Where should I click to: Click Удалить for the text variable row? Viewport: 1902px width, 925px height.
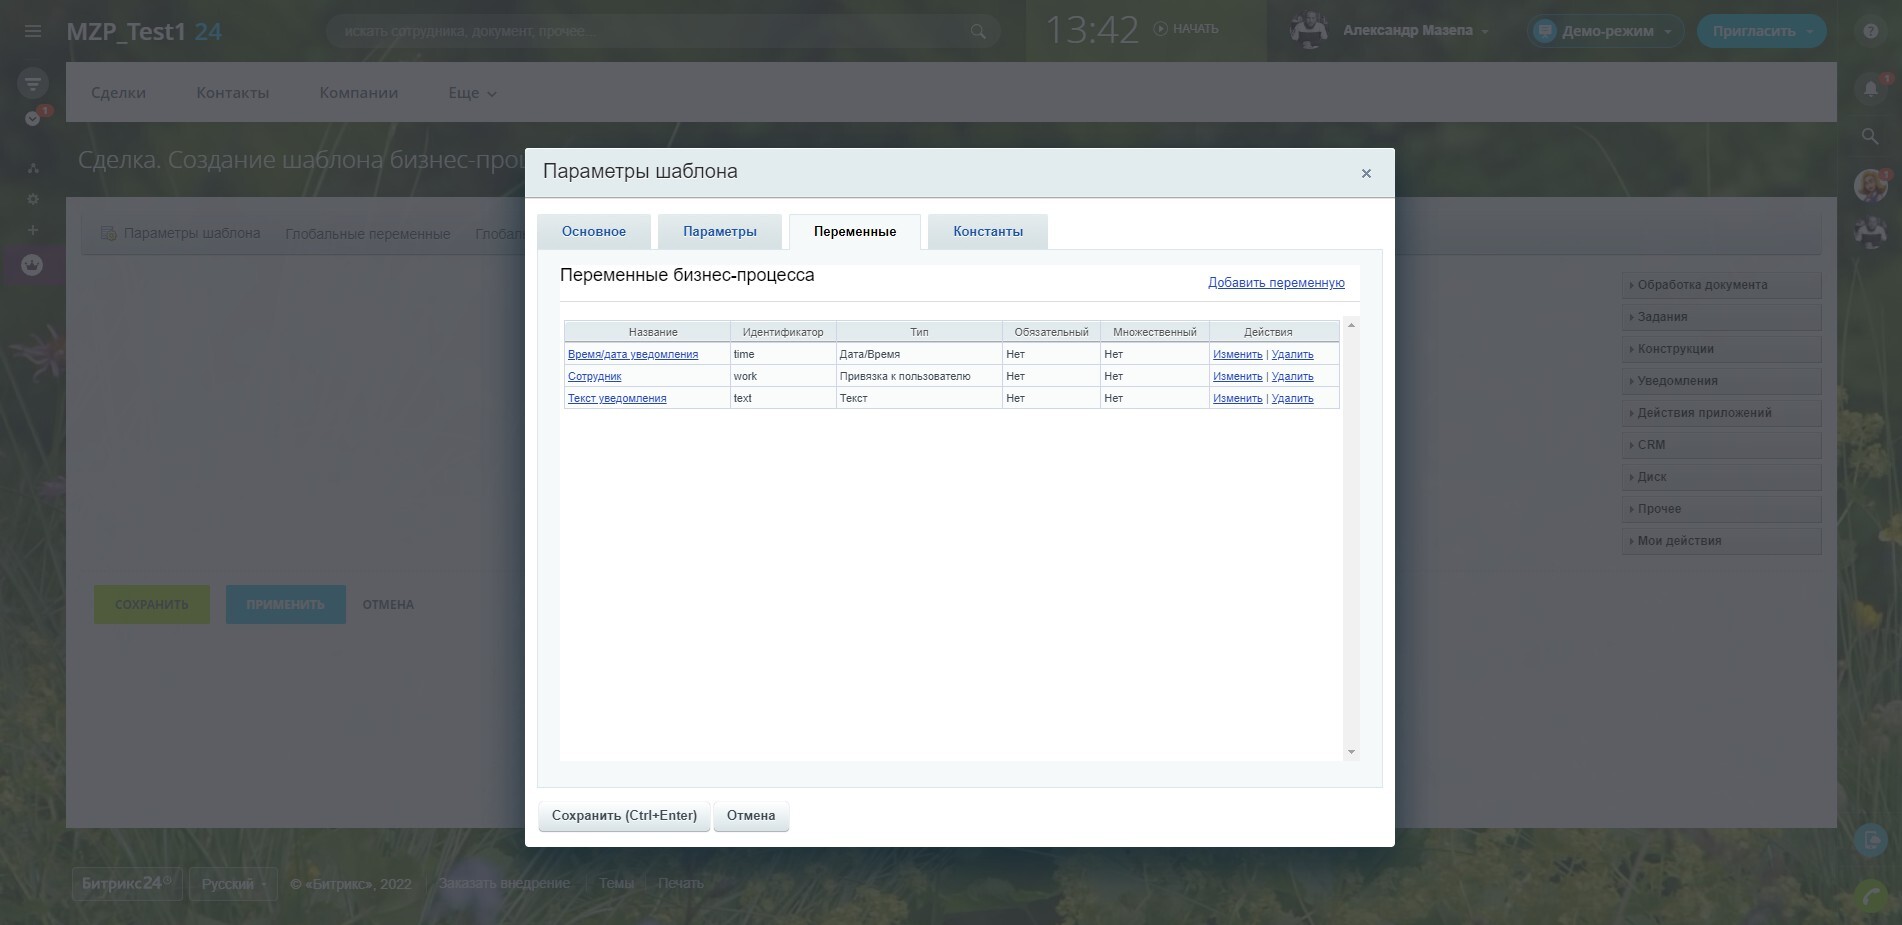click(x=1293, y=398)
